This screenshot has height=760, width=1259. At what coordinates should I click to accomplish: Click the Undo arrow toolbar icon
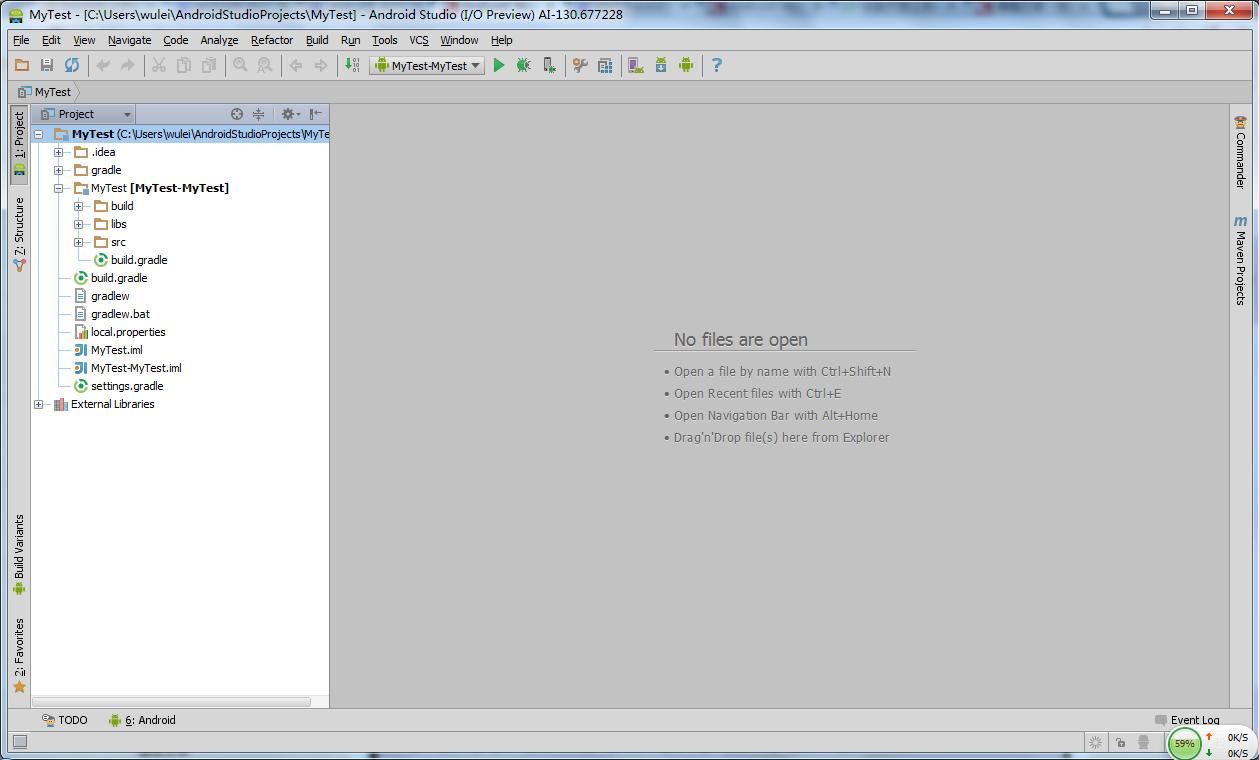pos(103,65)
